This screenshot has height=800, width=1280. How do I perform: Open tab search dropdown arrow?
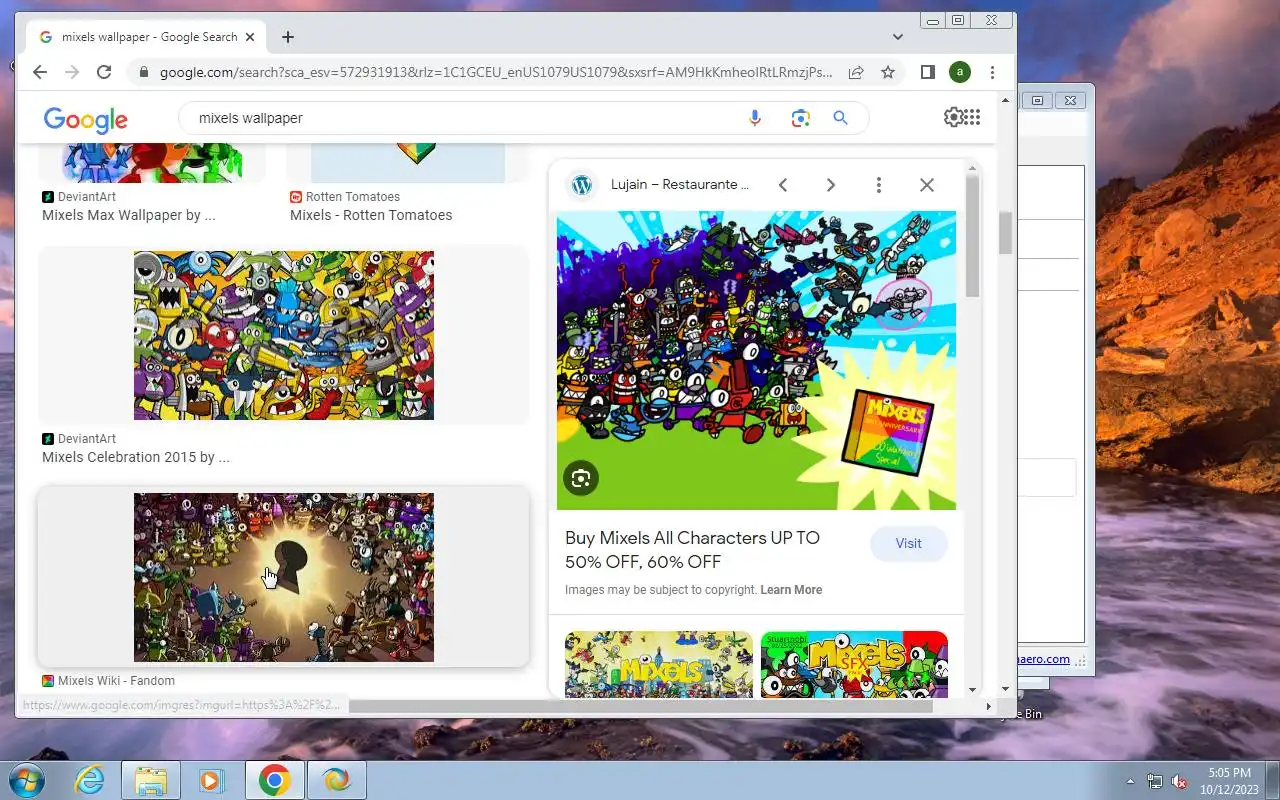coord(897,37)
